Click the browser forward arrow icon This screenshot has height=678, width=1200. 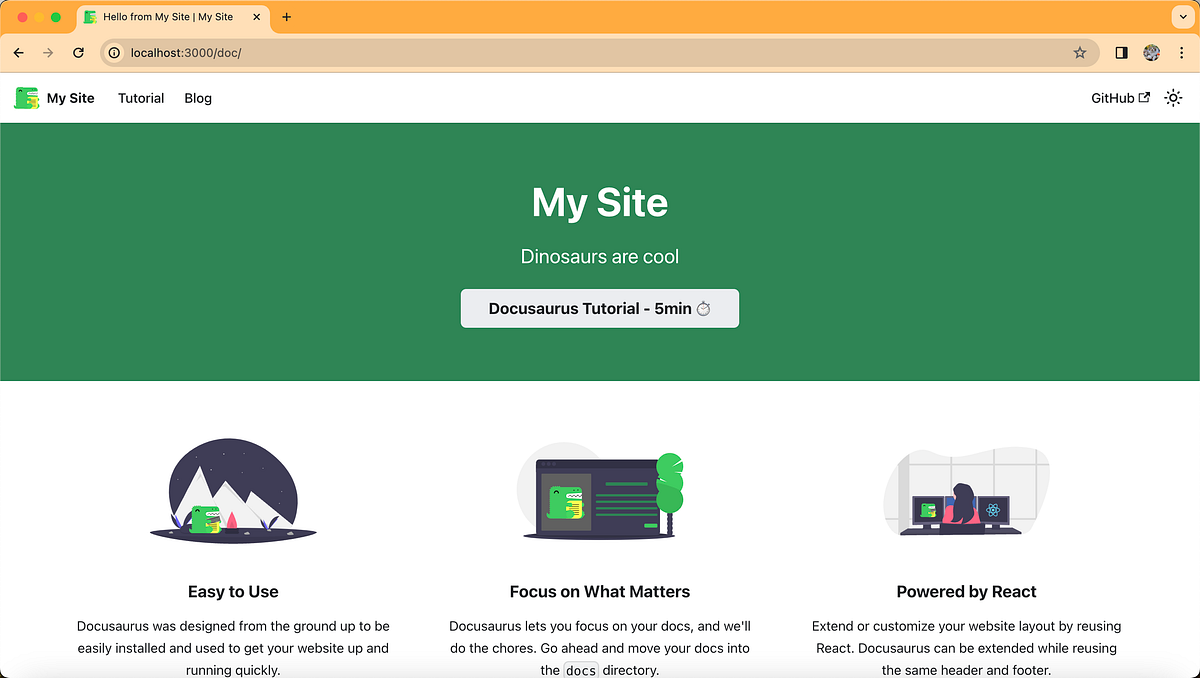pos(48,52)
